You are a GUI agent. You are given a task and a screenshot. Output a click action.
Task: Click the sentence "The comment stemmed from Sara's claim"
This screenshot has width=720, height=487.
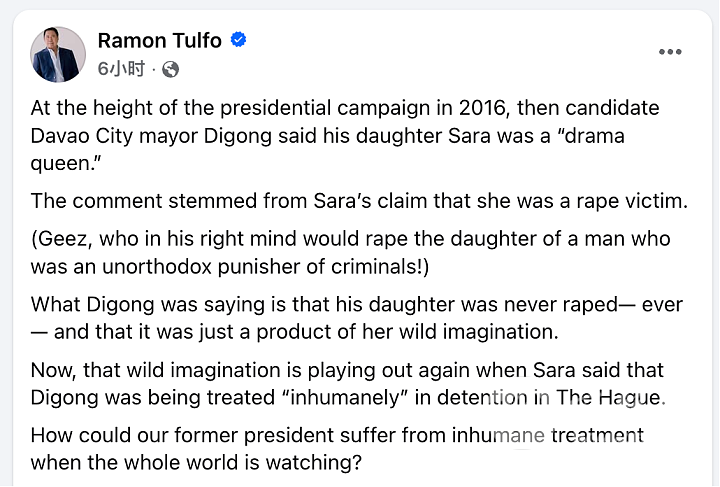[x=359, y=201]
